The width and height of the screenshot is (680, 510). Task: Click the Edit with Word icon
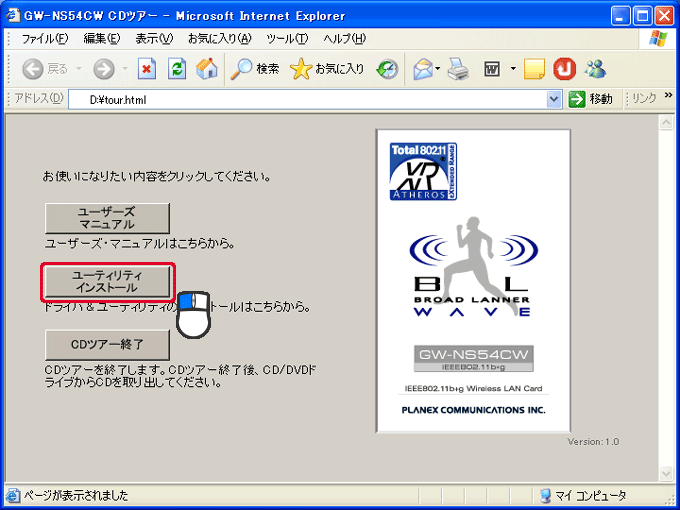pos(492,69)
